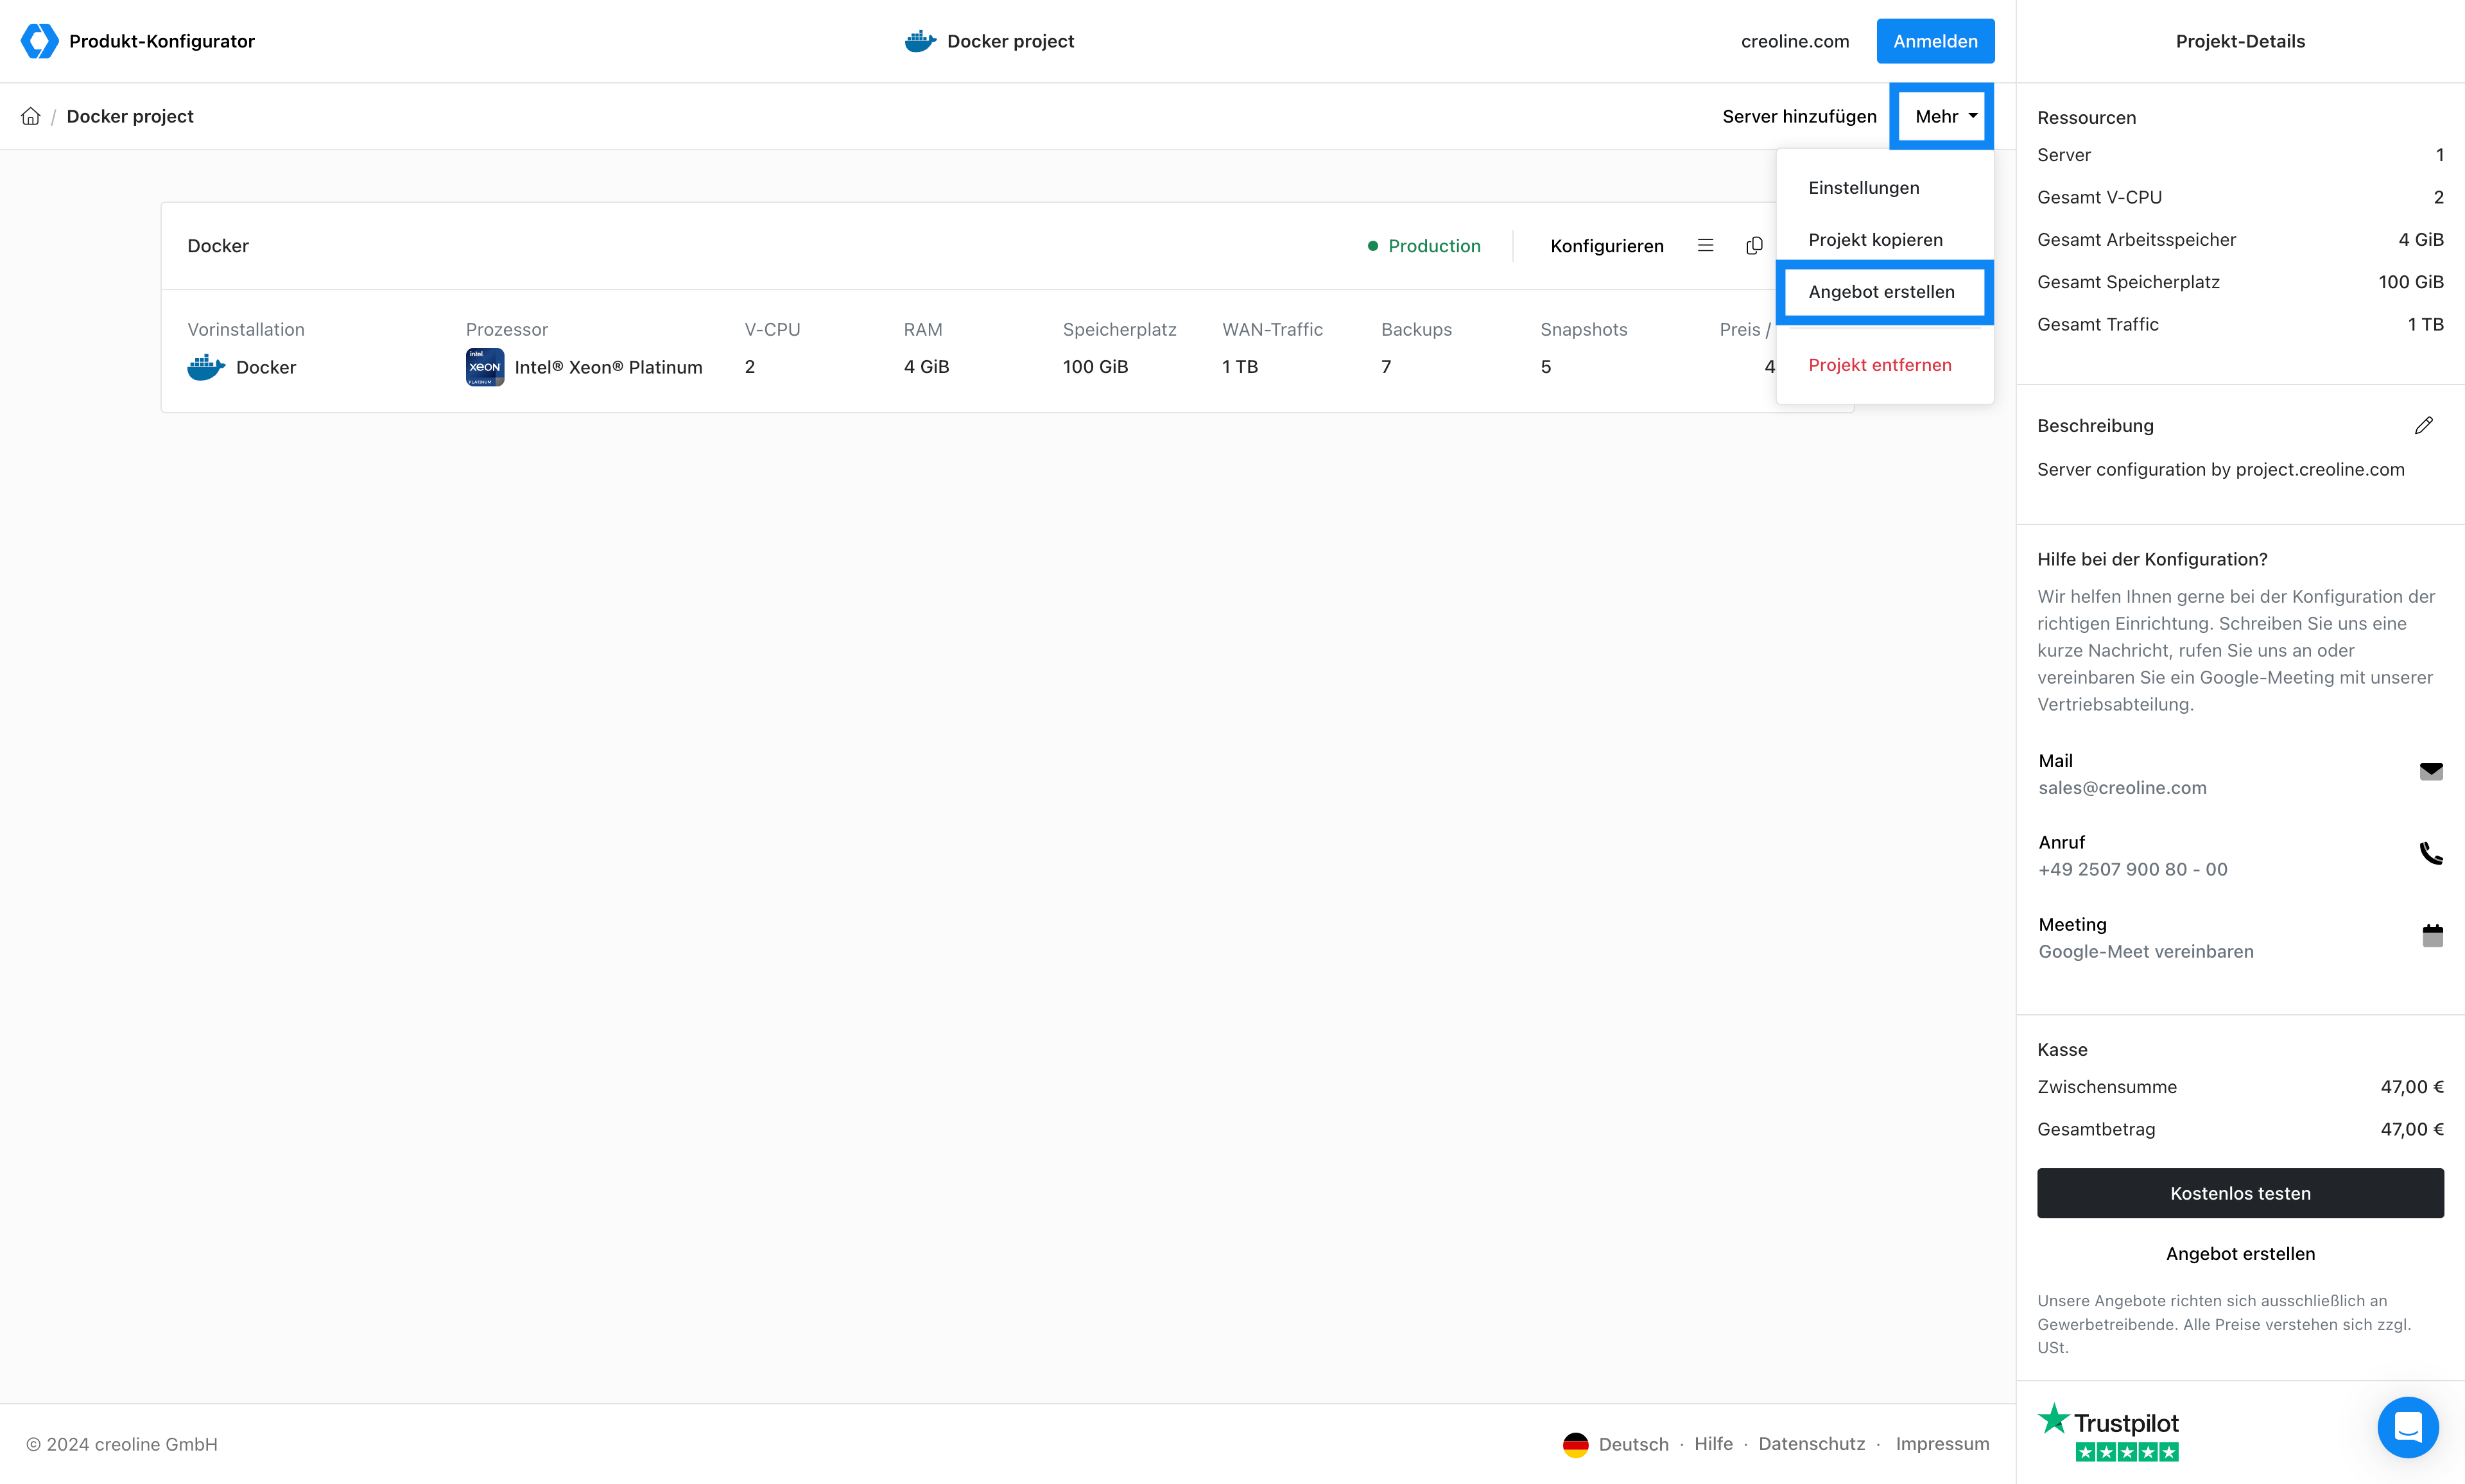Click the Docker project breadcrumb
The image size is (2465, 1484).
[x=130, y=116]
